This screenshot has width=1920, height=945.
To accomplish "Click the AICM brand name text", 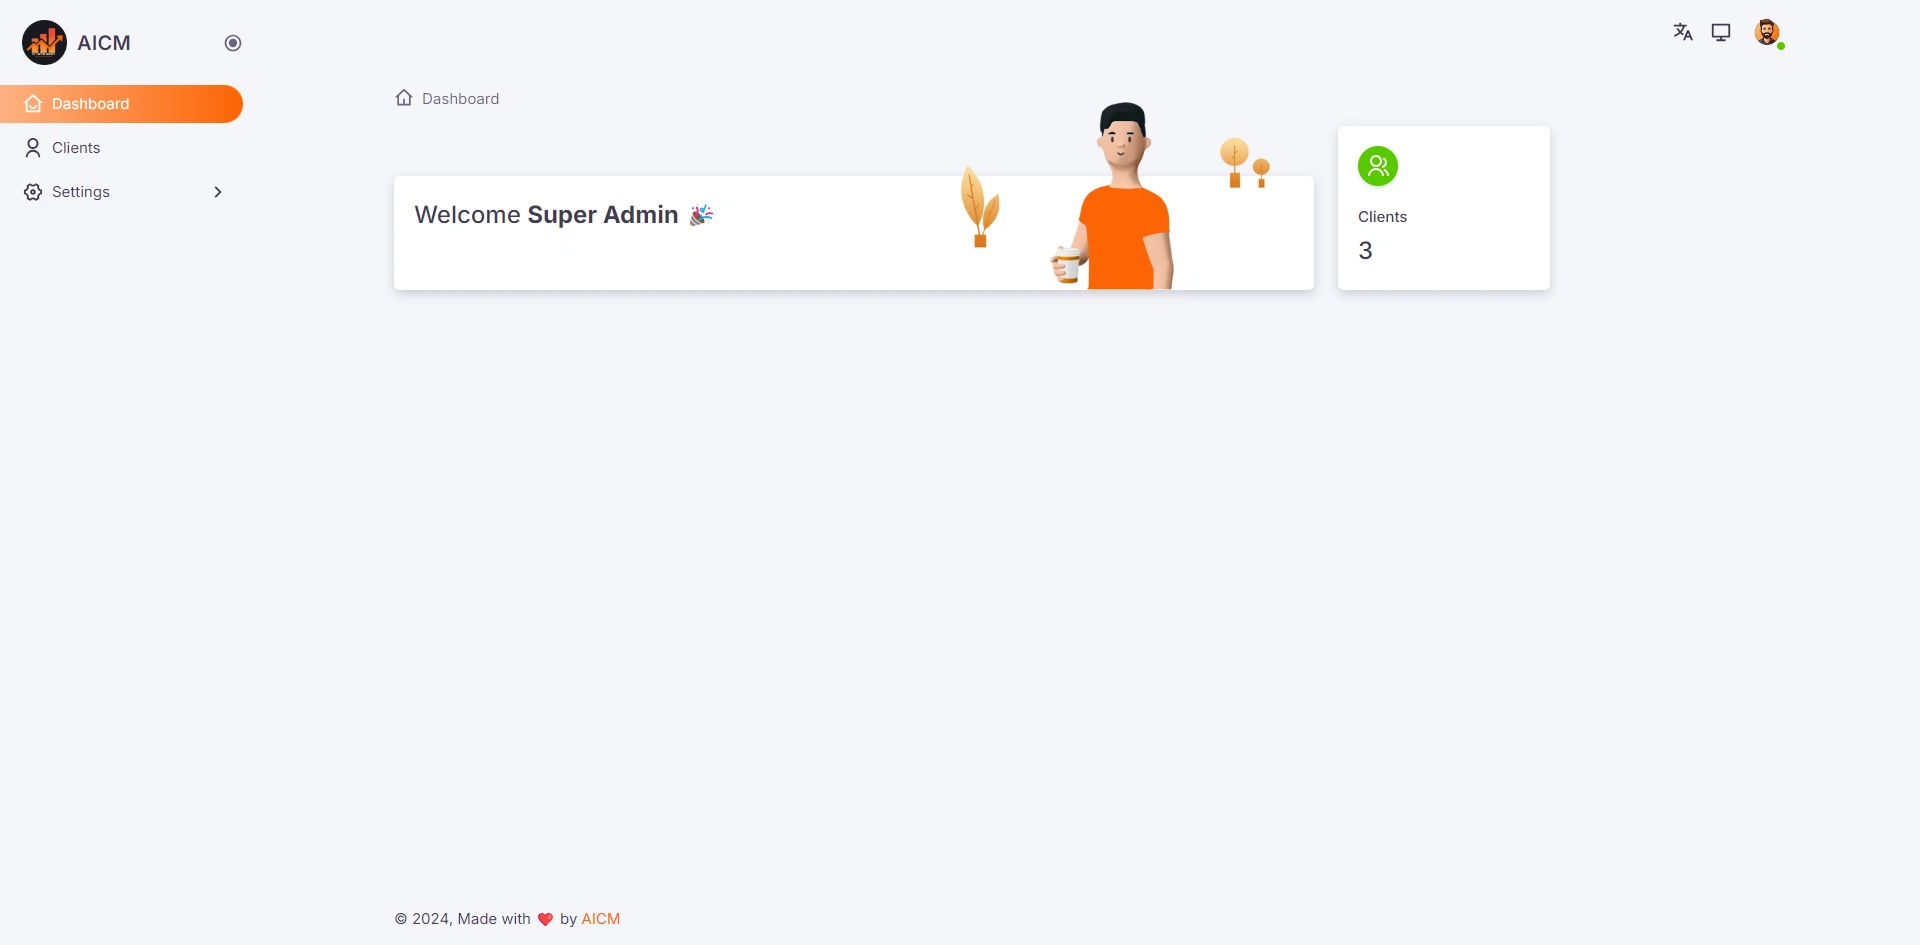I will pyautogui.click(x=104, y=43).
